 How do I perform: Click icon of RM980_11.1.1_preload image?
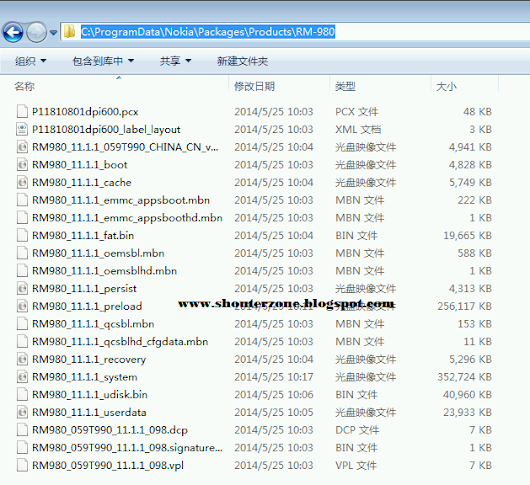point(22,306)
